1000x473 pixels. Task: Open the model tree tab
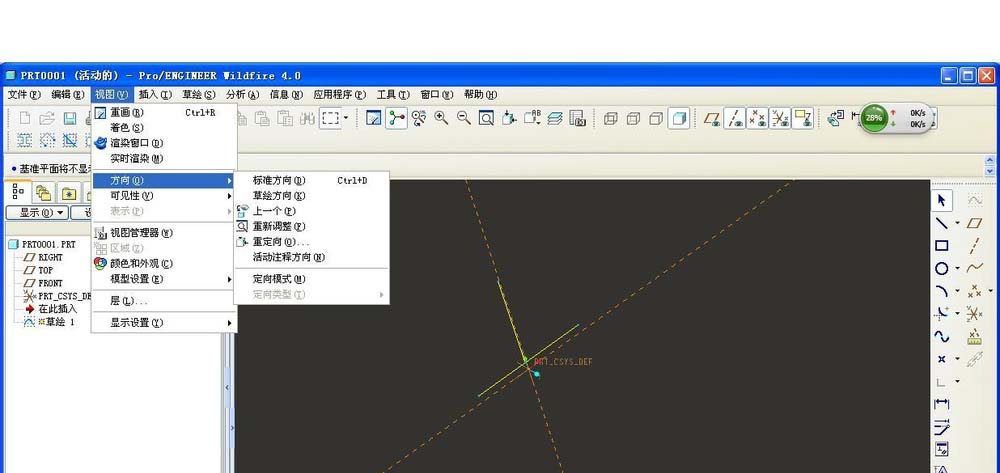18,191
